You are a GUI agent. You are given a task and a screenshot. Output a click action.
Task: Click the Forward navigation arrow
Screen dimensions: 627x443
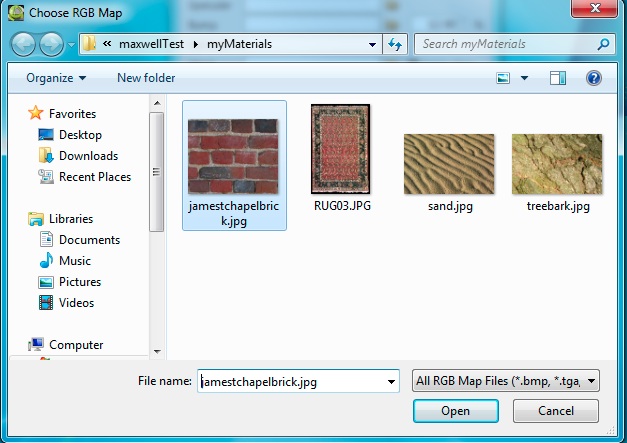tap(51, 44)
